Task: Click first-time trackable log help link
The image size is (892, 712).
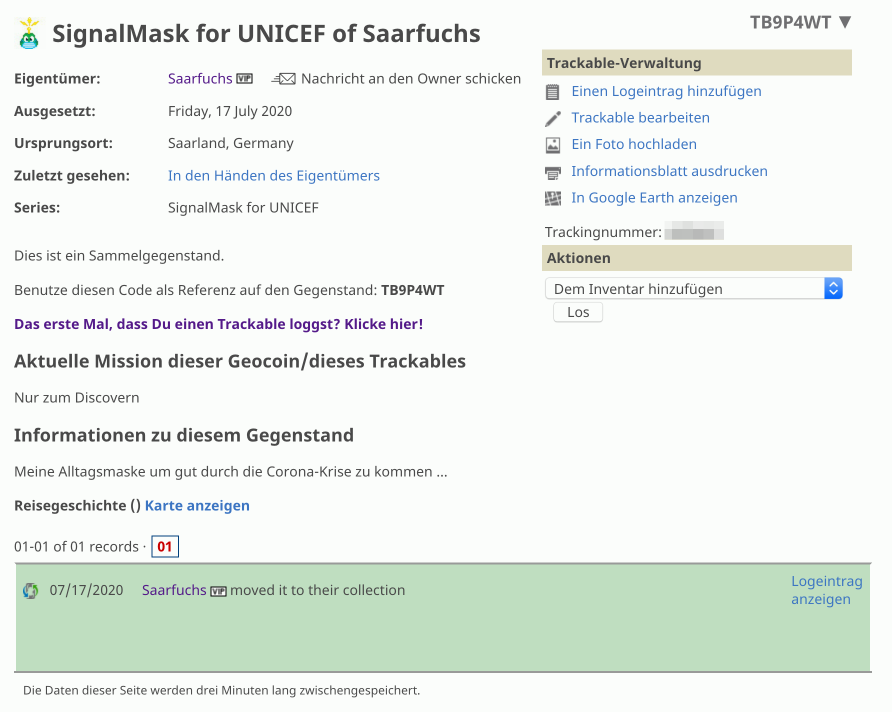Action: click(218, 324)
